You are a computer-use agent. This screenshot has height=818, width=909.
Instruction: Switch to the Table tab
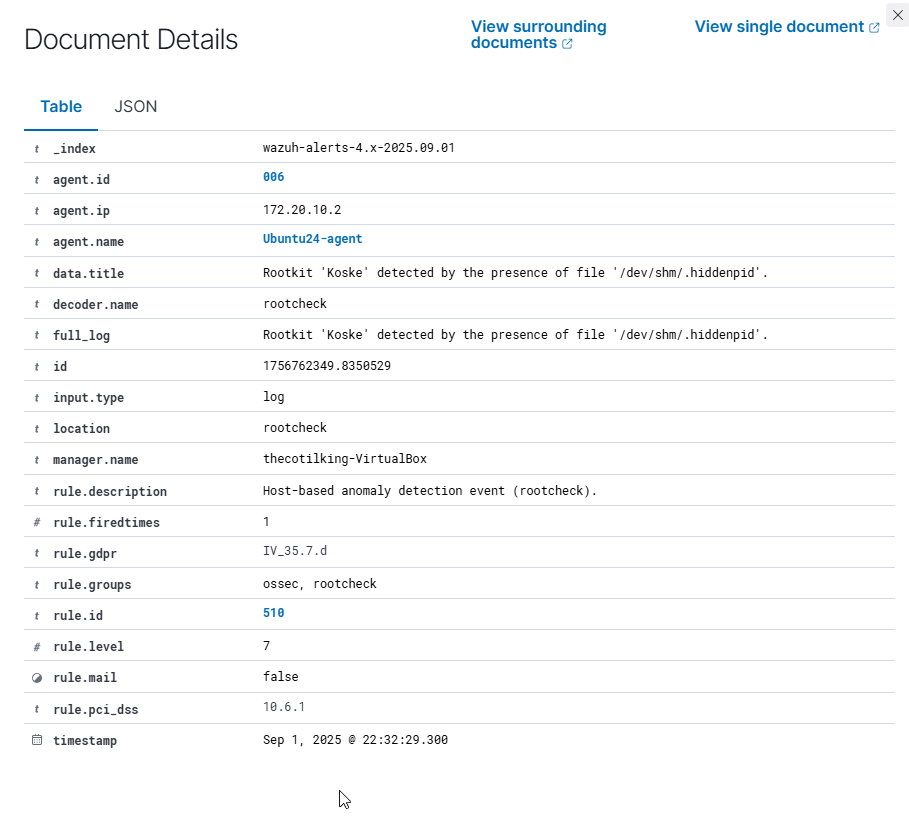point(61,107)
